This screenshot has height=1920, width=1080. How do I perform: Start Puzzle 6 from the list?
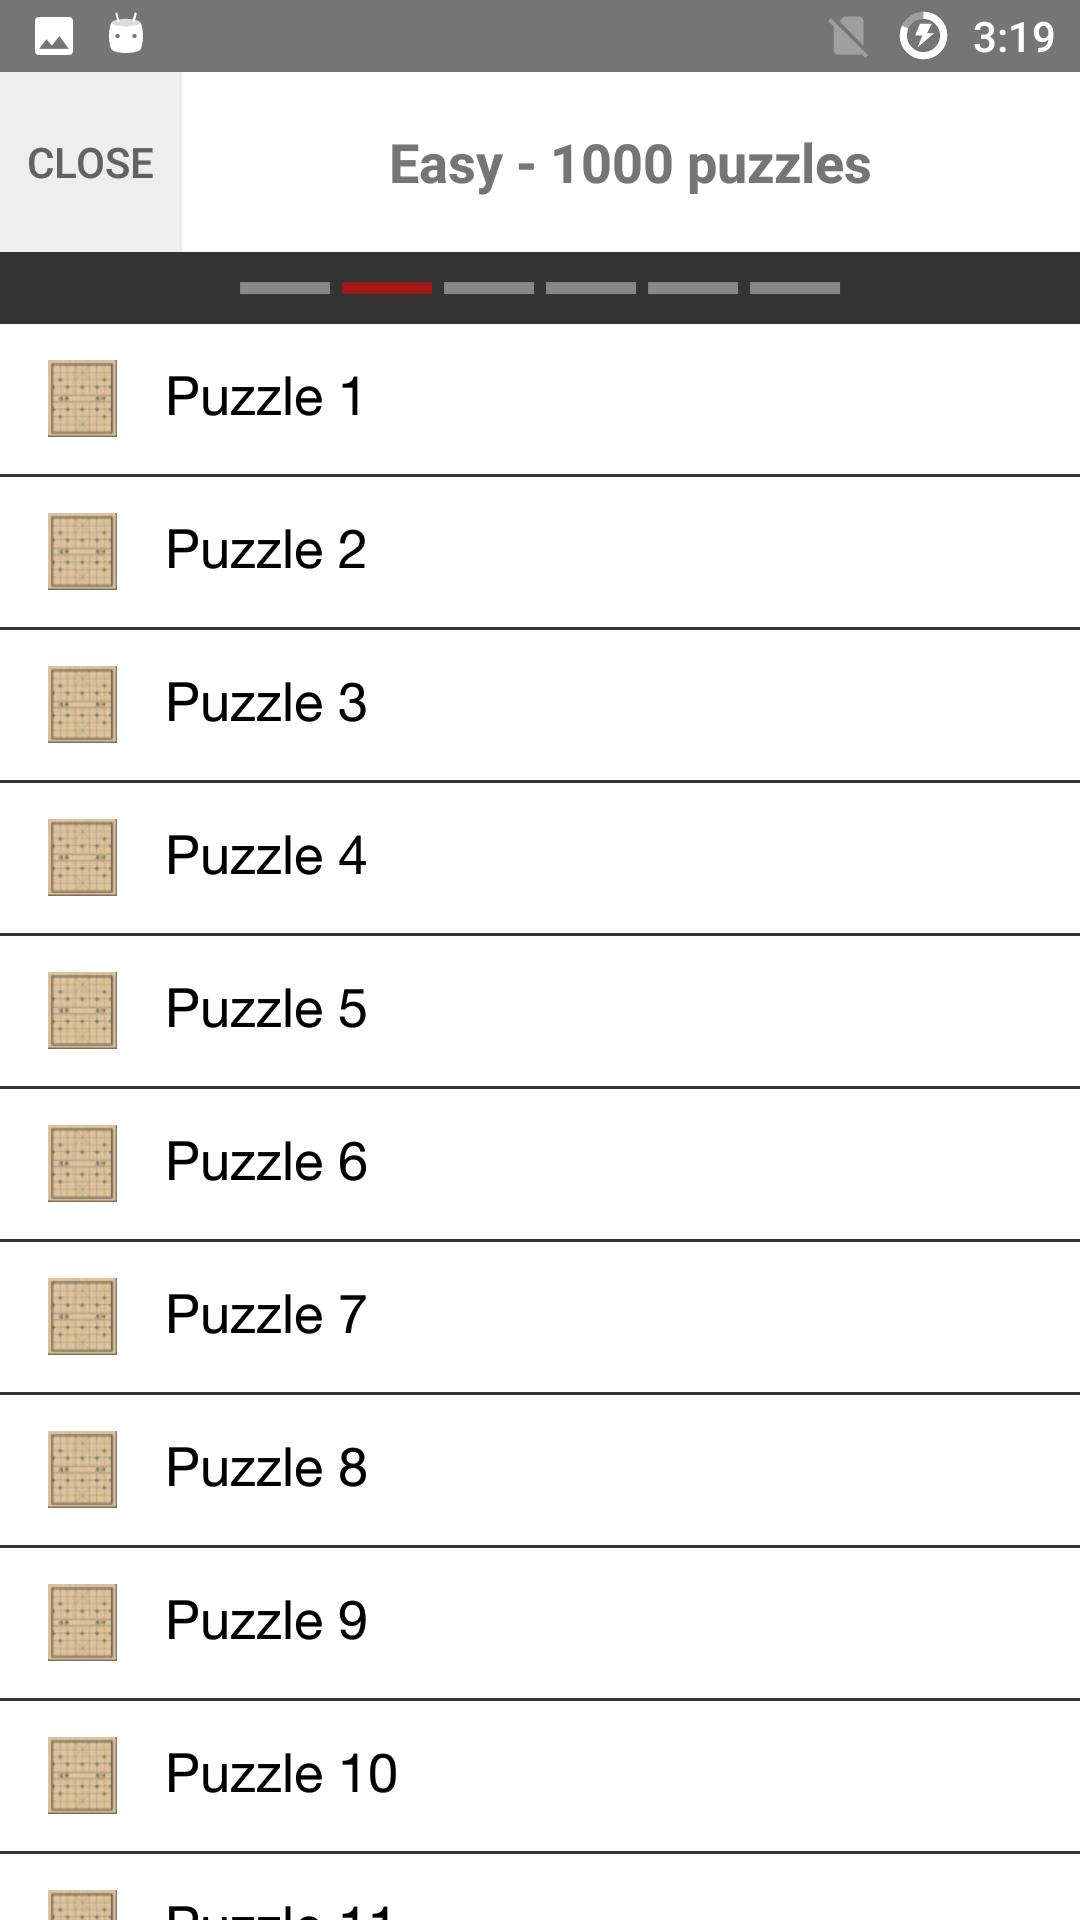[x=540, y=1163]
